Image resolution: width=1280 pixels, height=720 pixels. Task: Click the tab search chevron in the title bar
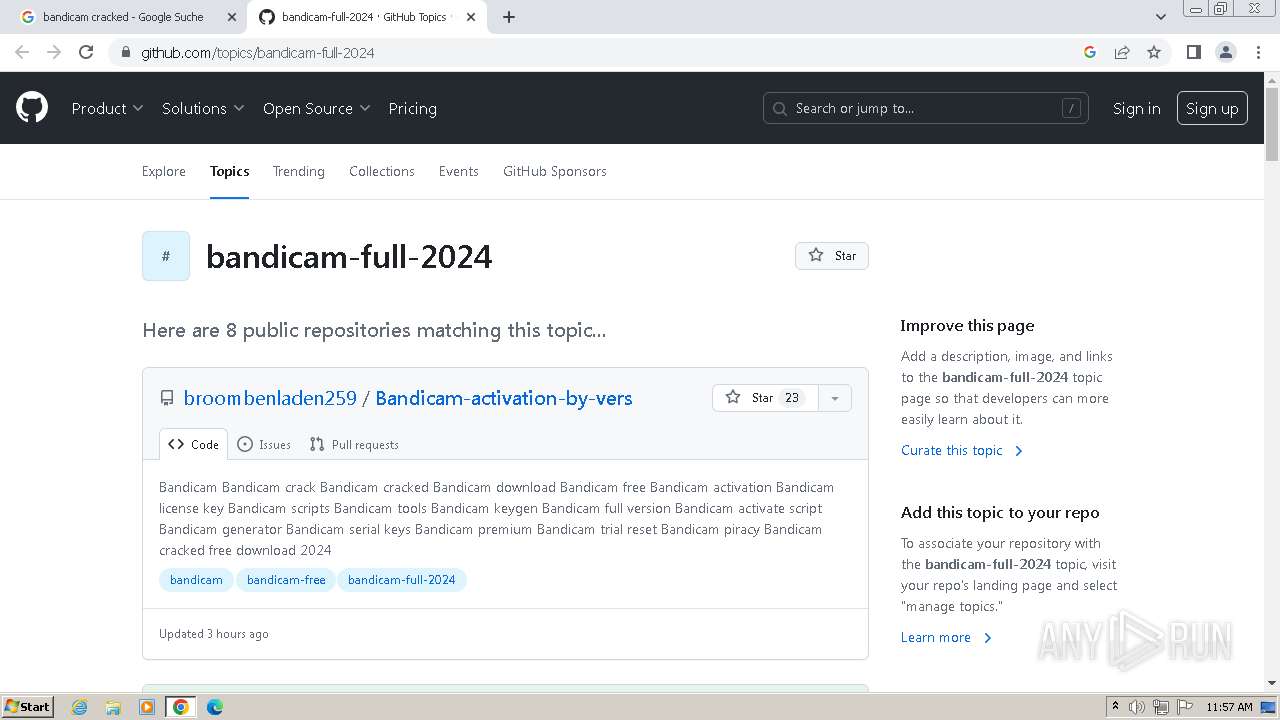click(x=1161, y=17)
